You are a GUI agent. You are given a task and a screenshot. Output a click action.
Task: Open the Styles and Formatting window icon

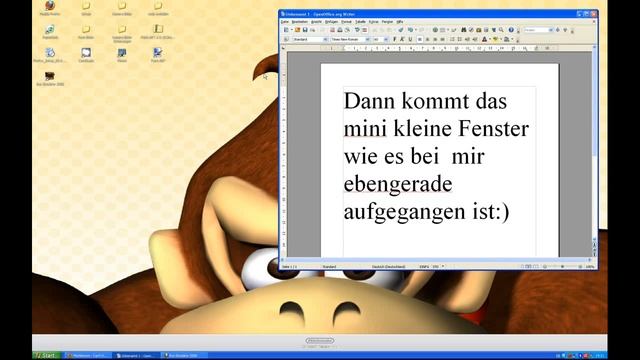(286, 39)
